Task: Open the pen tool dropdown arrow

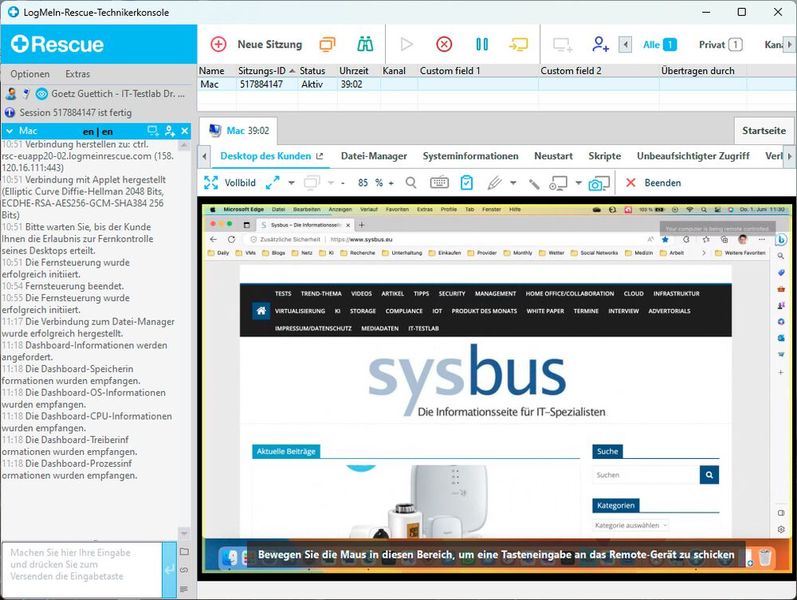Action: click(x=513, y=183)
